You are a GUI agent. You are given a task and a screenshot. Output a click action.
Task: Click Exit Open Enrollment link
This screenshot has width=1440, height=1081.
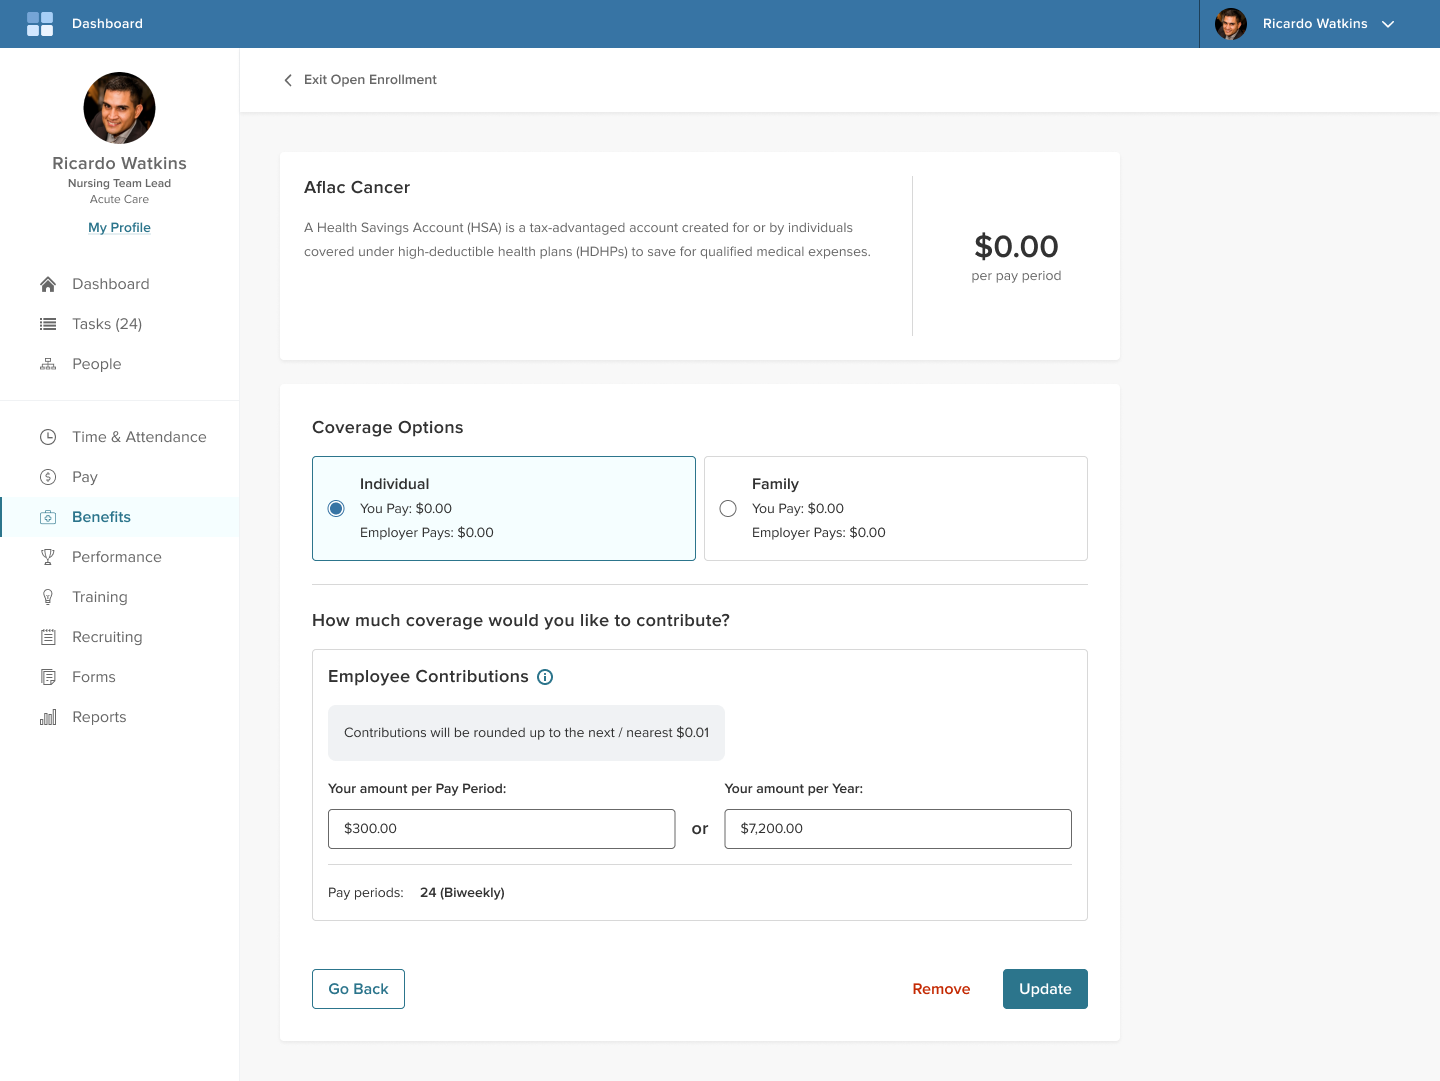[x=370, y=80]
